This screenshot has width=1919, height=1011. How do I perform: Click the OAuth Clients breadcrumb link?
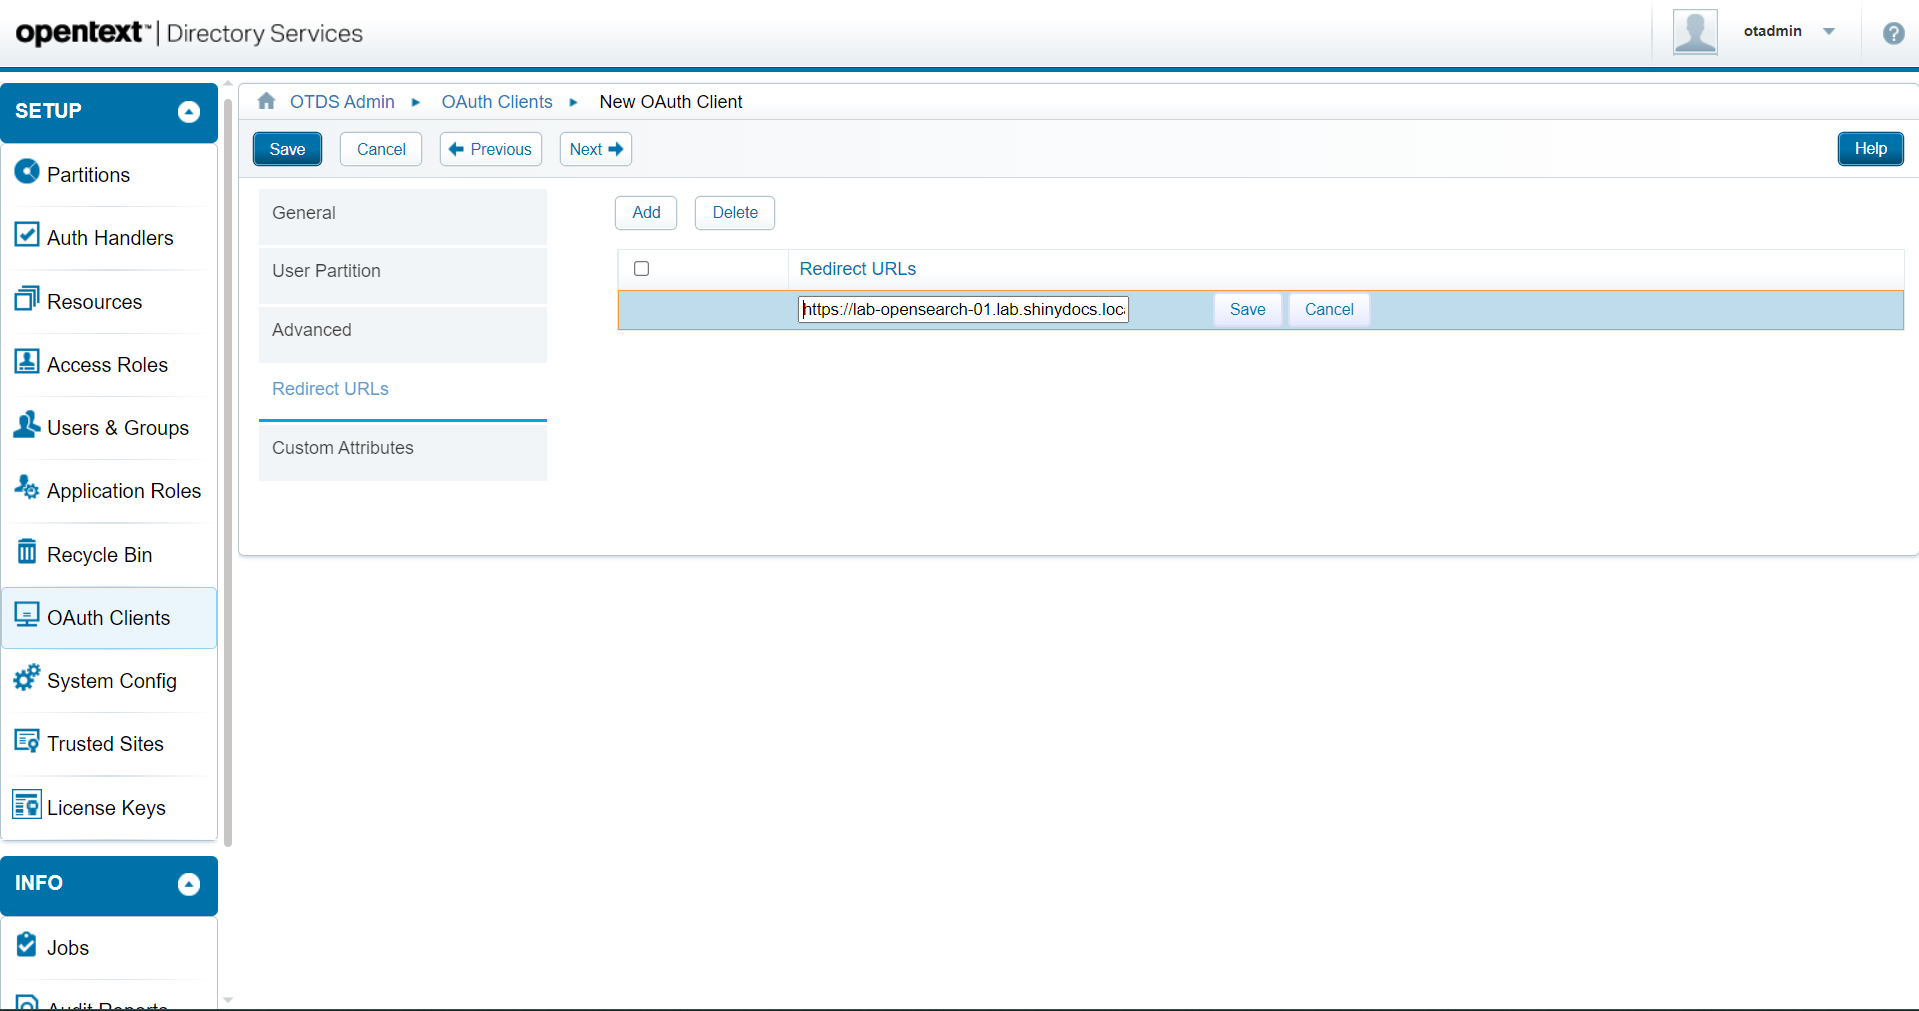pos(497,102)
